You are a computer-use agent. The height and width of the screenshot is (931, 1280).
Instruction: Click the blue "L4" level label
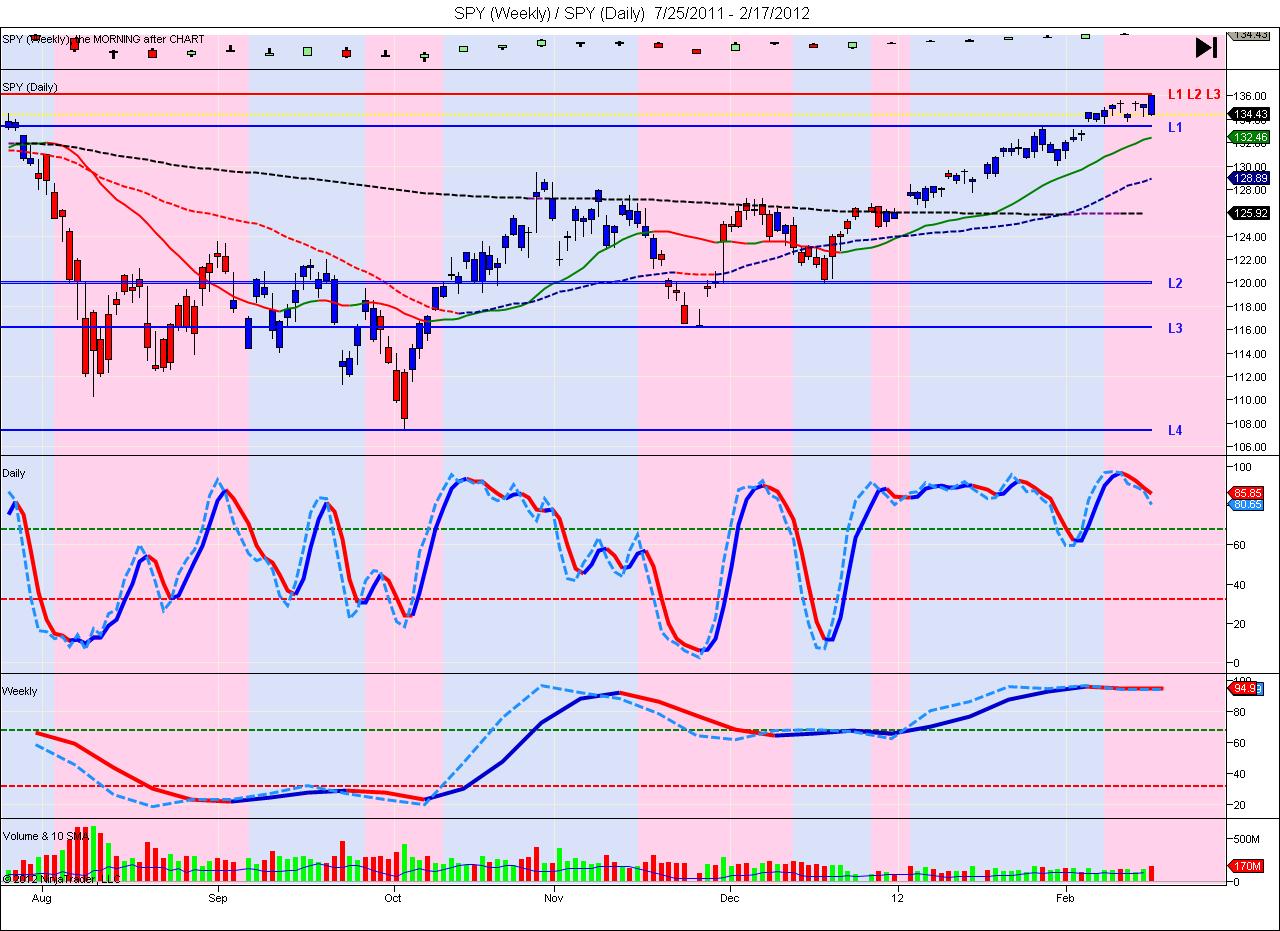1175,430
